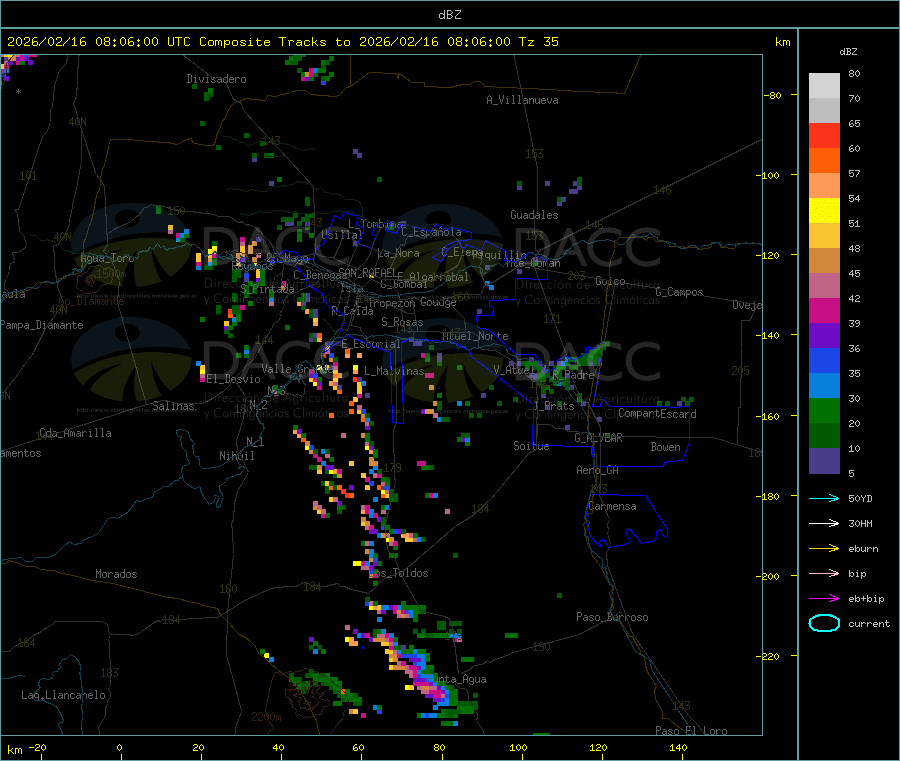Click the 'Pampa_Diamante' map label

point(42,325)
